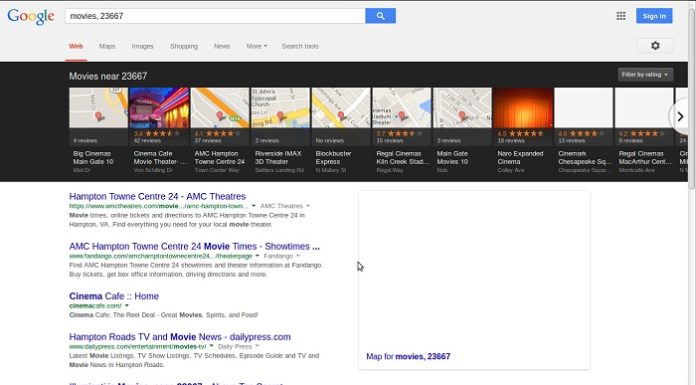This screenshot has height=385, width=696.
Task: Expand arrow next to dailypress.com URL
Action: point(211,346)
